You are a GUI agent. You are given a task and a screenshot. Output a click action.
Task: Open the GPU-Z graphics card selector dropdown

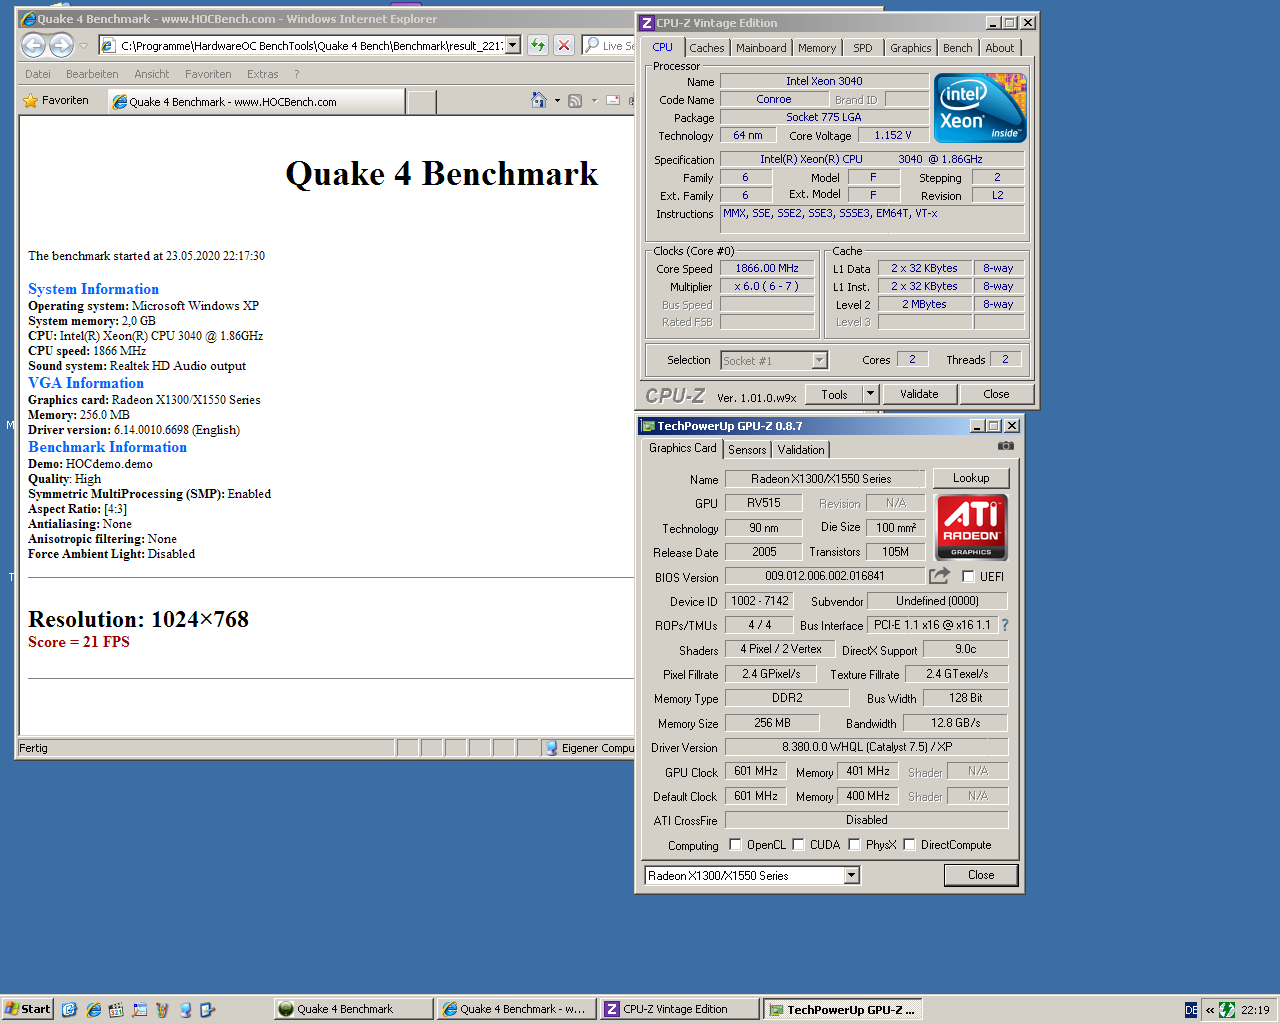[852, 875]
